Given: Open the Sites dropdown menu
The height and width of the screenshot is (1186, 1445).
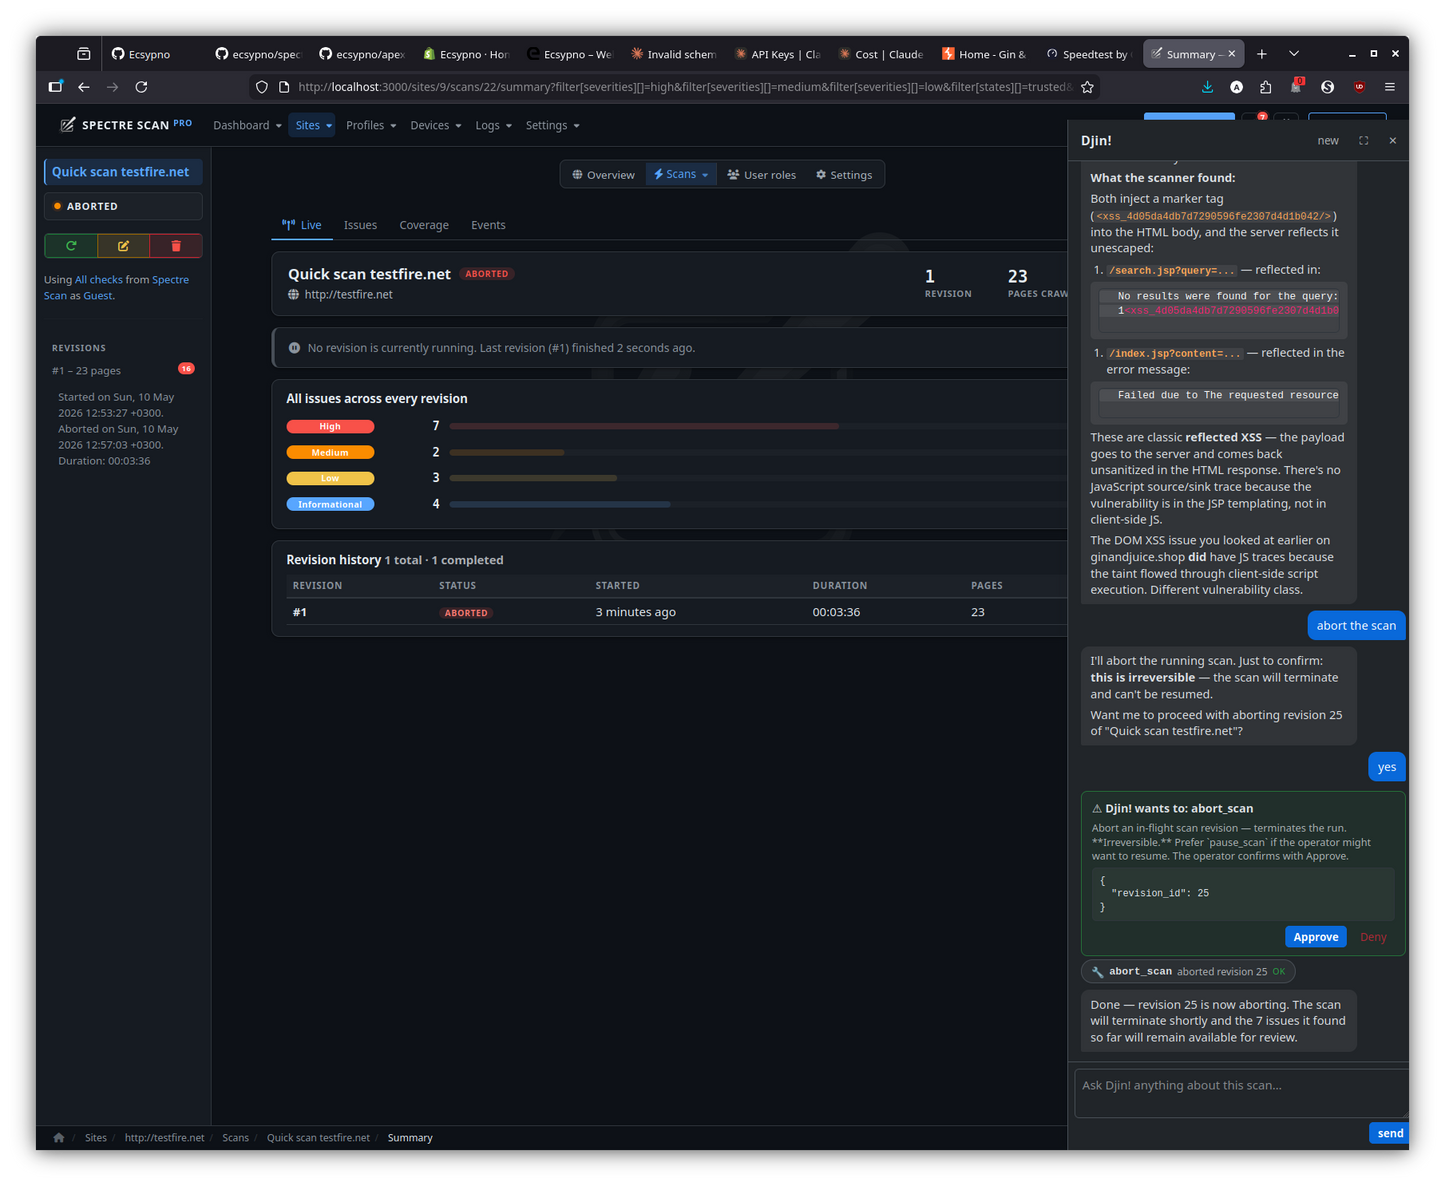Looking at the screenshot, I should click(x=314, y=126).
